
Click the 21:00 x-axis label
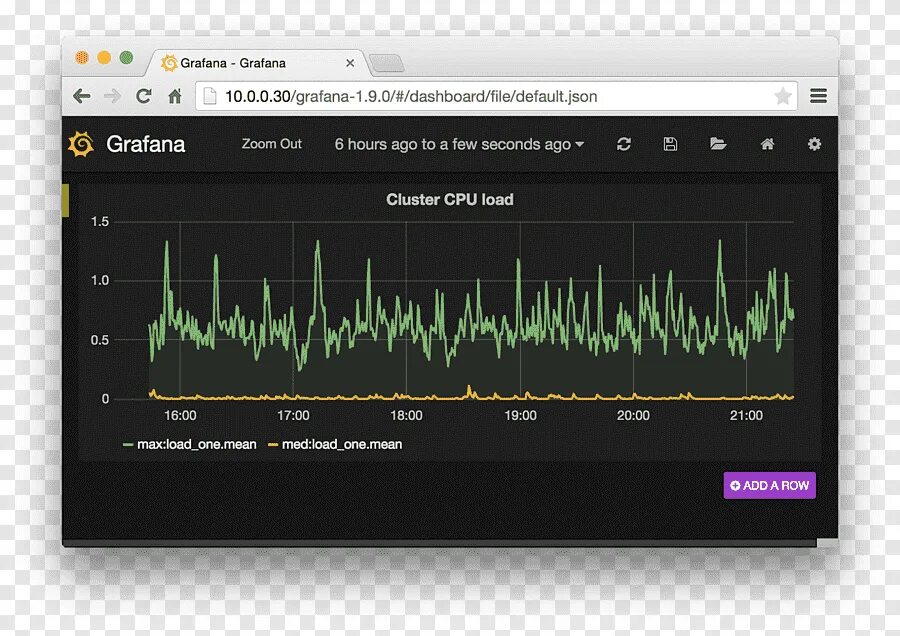pyautogui.click(x=746, y=415)
